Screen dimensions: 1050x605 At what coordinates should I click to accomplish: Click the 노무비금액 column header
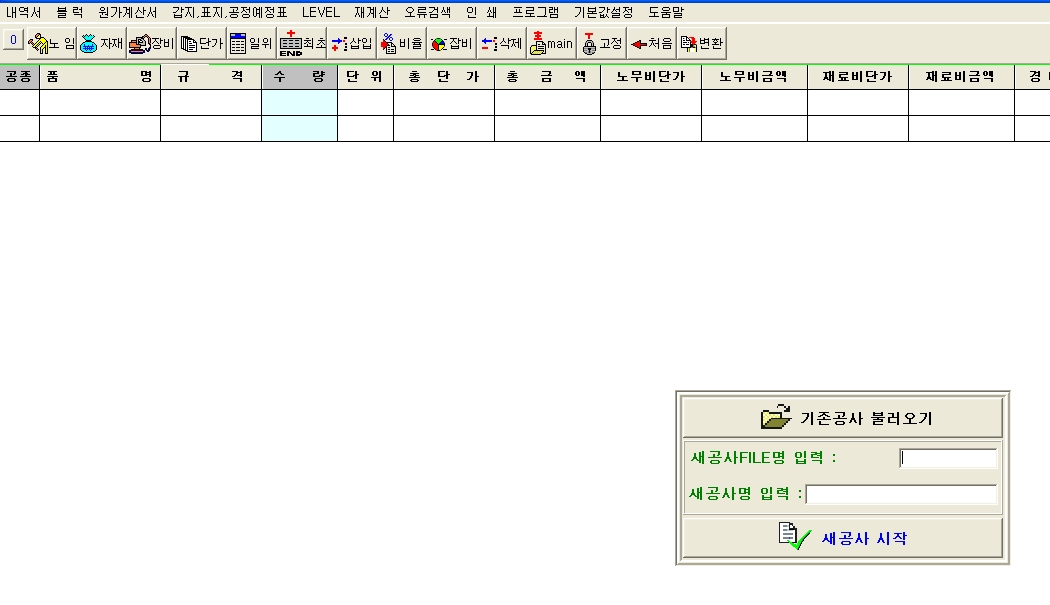pyautogui.click(x=754, y=77)
